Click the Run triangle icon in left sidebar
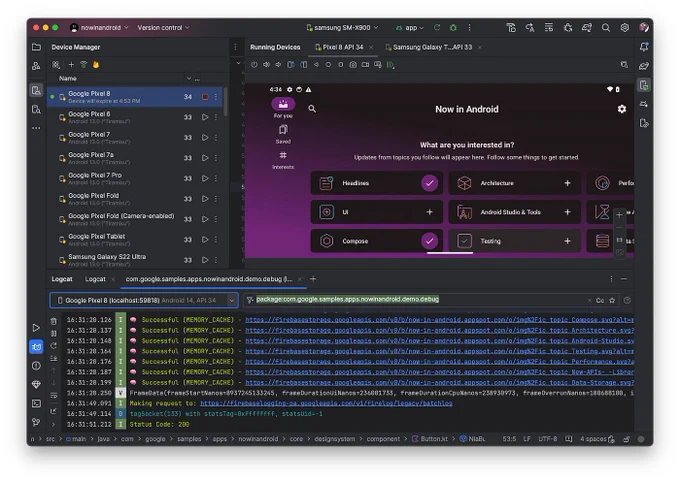Image resolution: width=680 pixels, height=482 pixels. click(x=36, y=328)
